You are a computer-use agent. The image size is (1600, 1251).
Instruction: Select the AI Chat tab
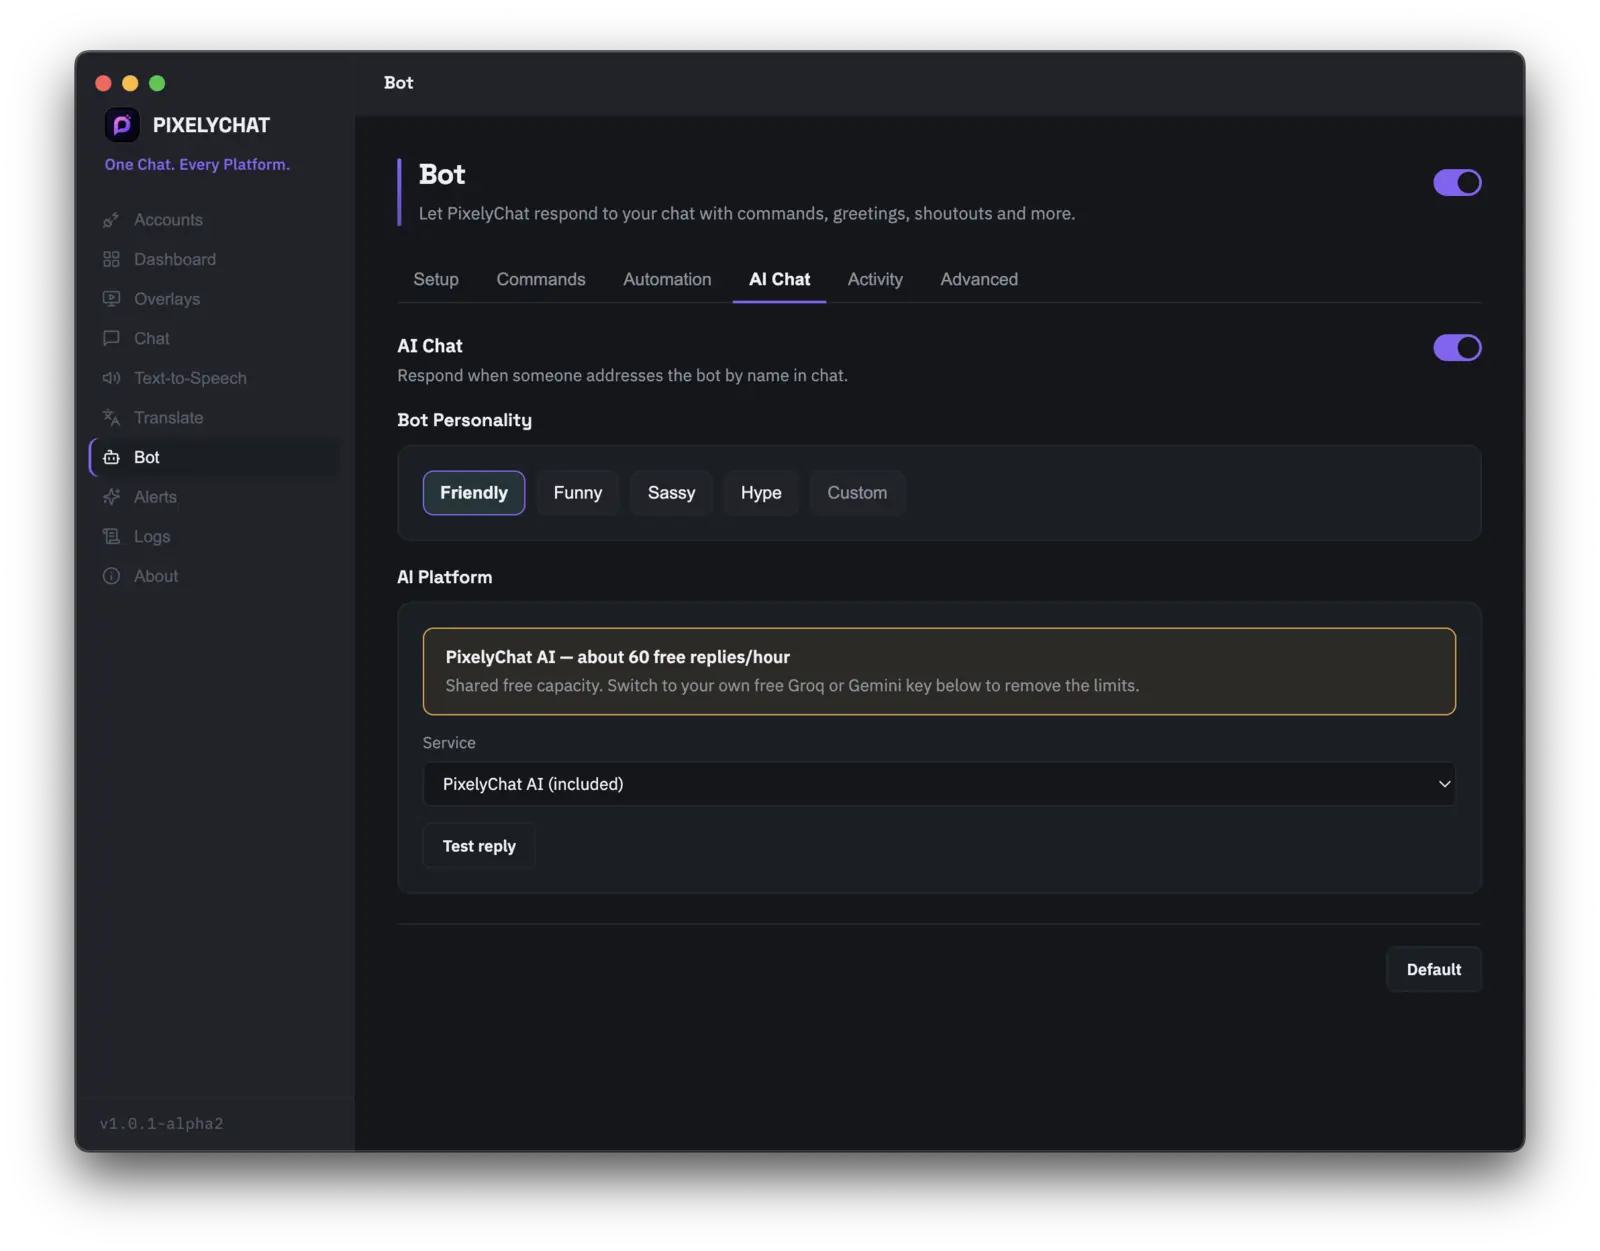pos(780,279)
